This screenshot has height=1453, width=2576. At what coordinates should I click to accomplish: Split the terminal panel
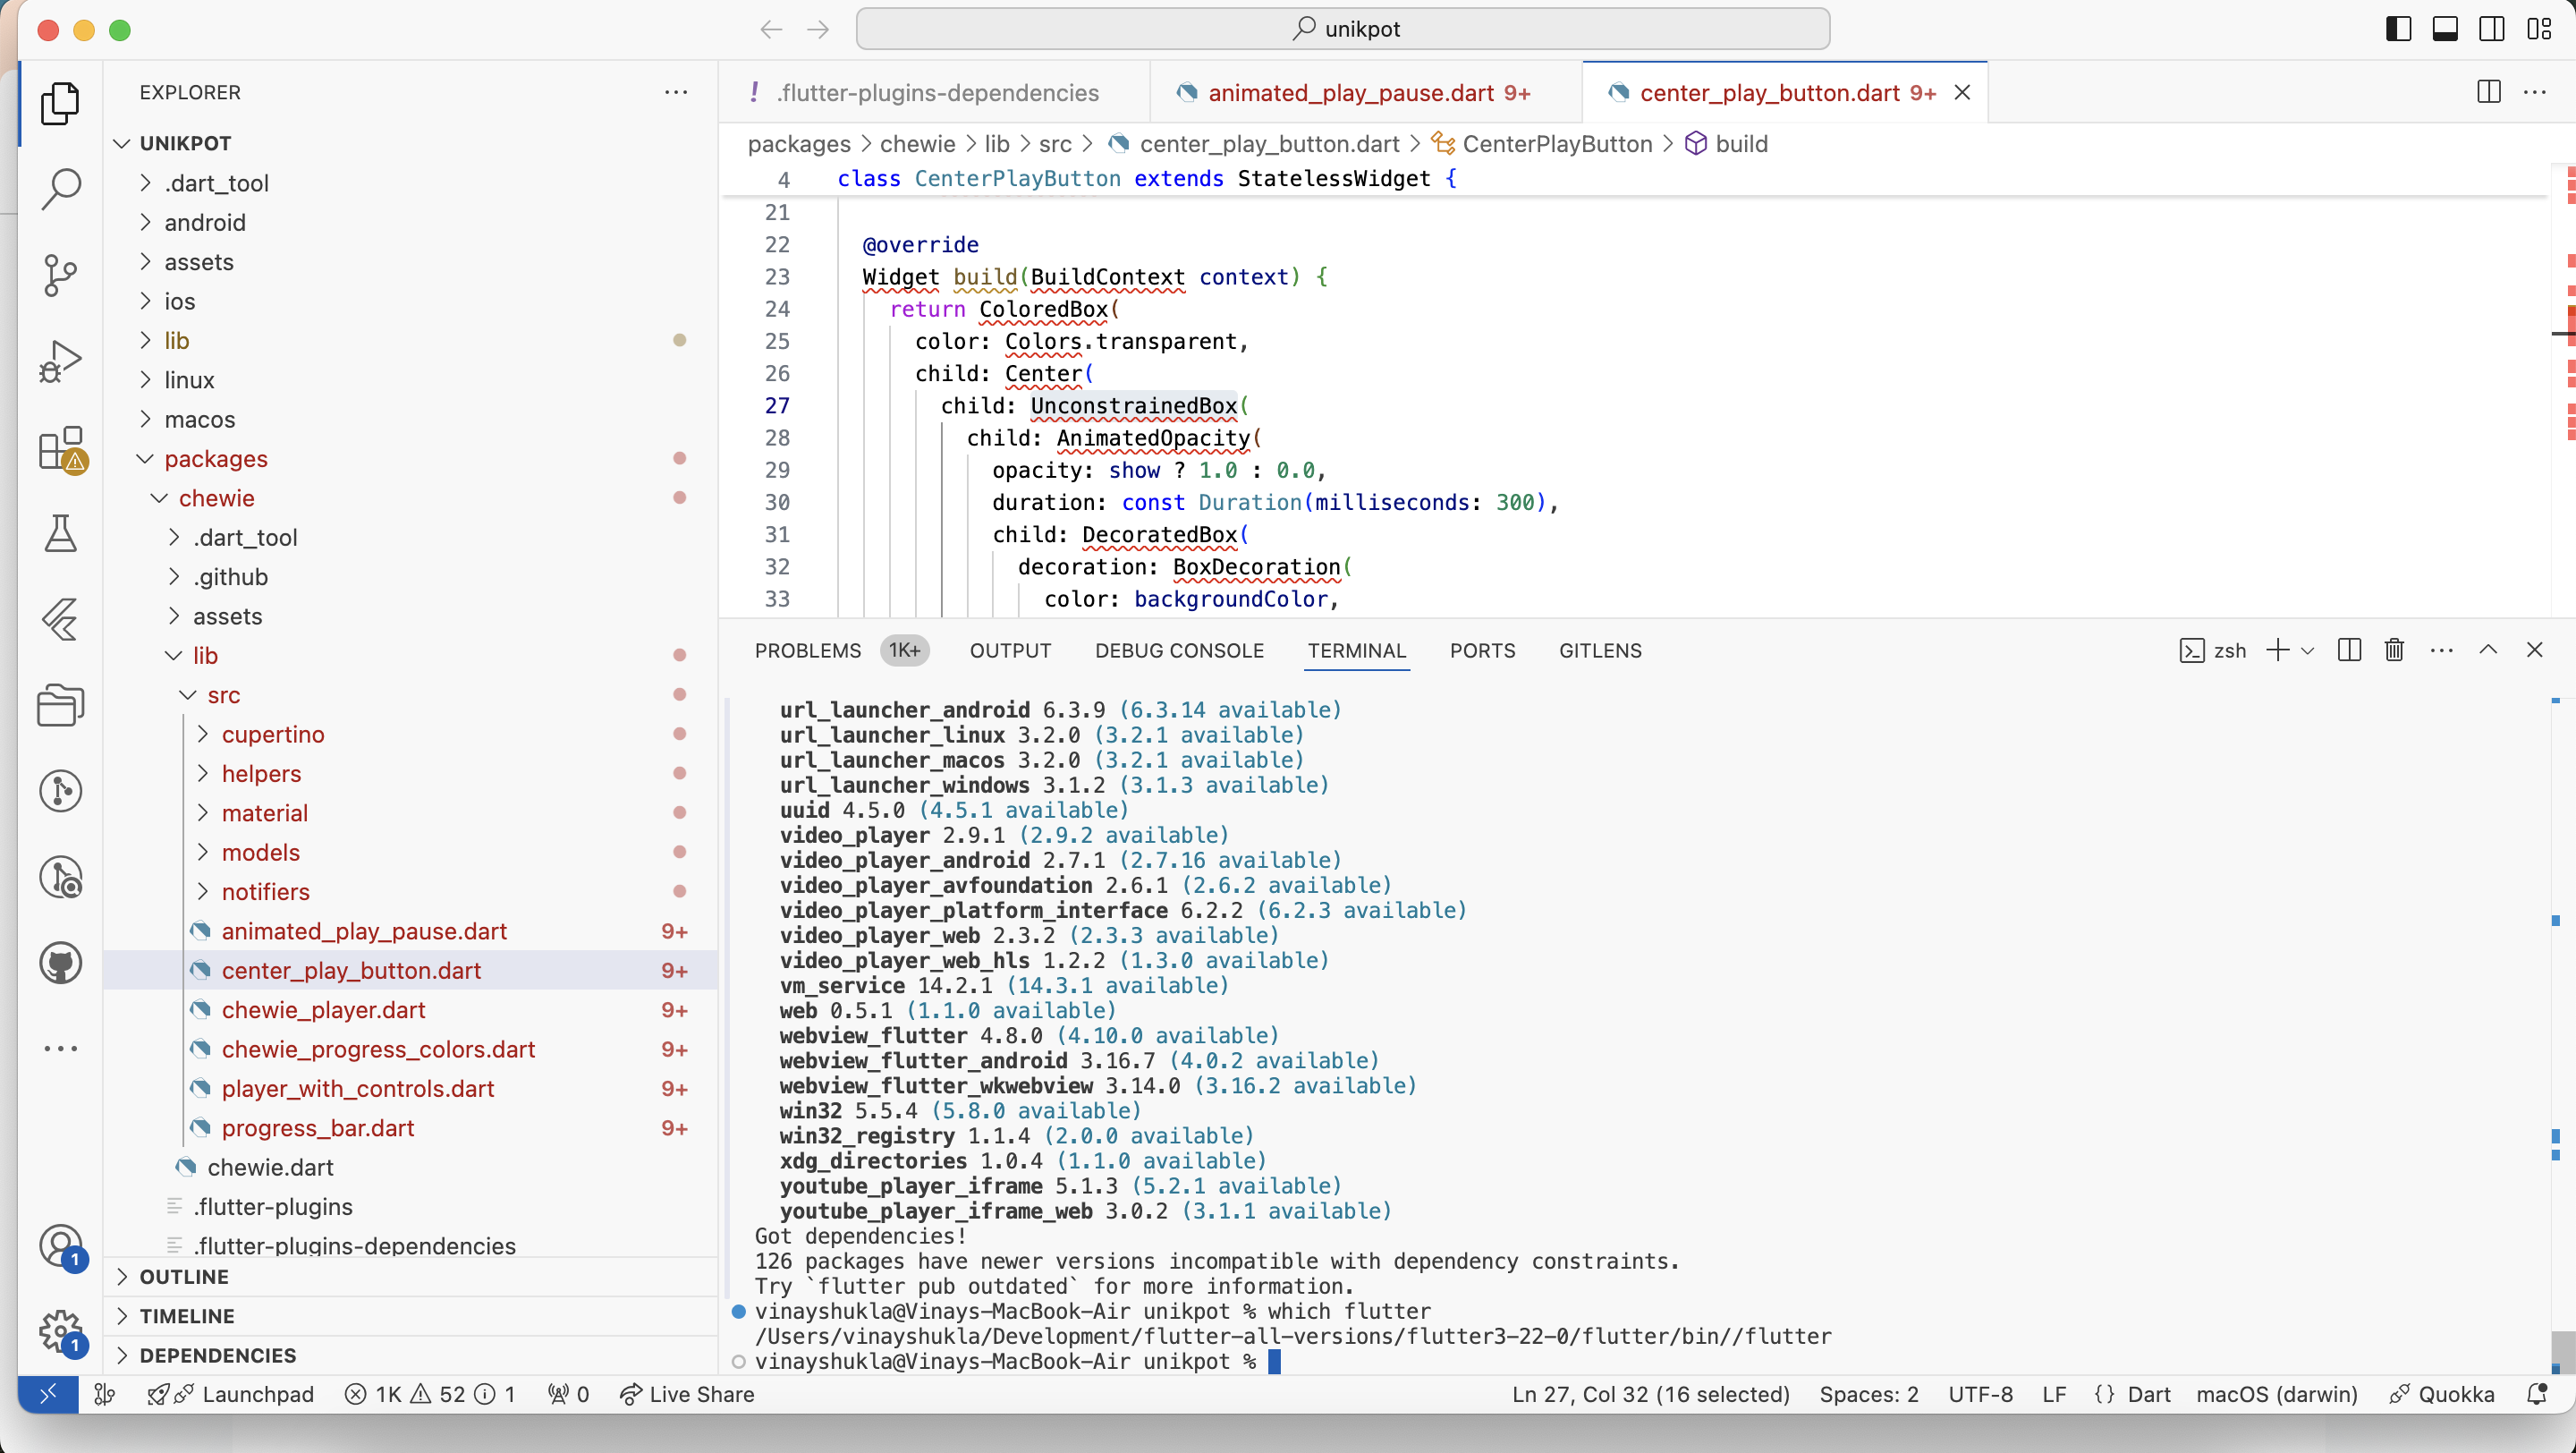[x=2349, y=650]
